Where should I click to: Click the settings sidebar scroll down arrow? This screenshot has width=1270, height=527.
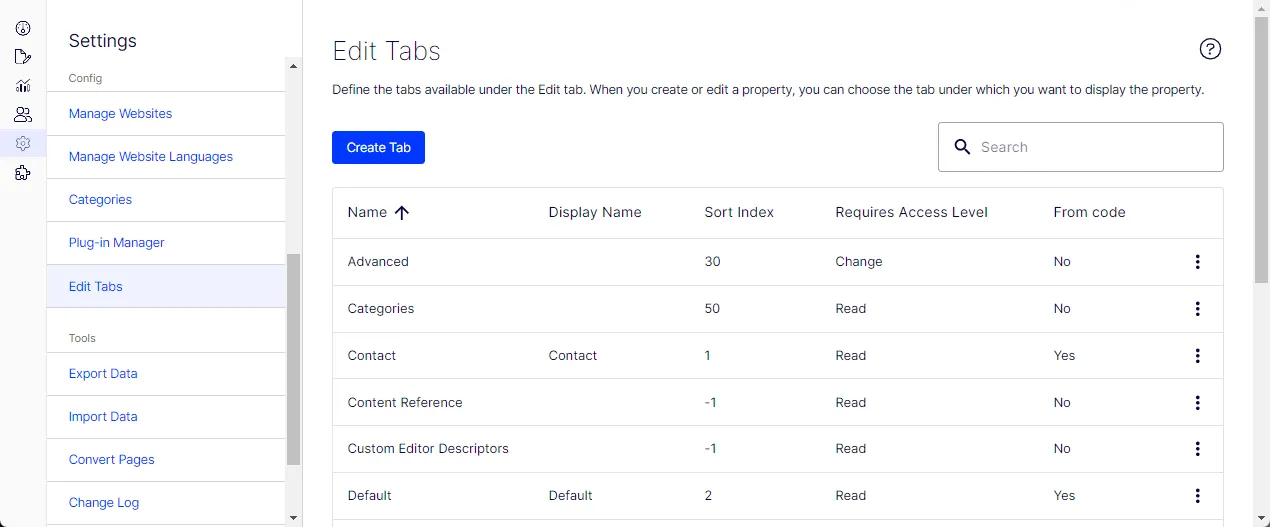(293, 518)
